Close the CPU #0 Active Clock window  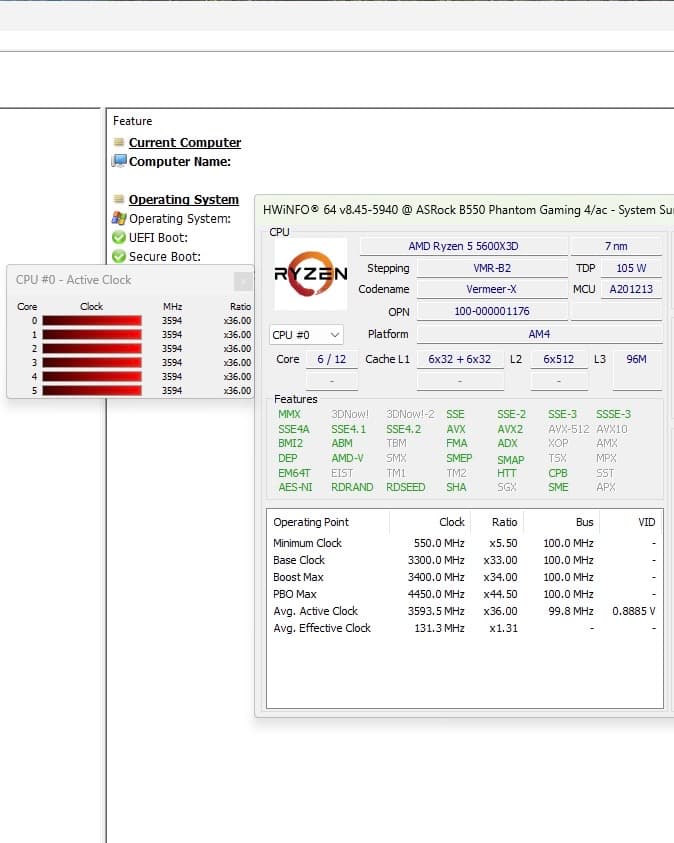(x=243, y=281)
